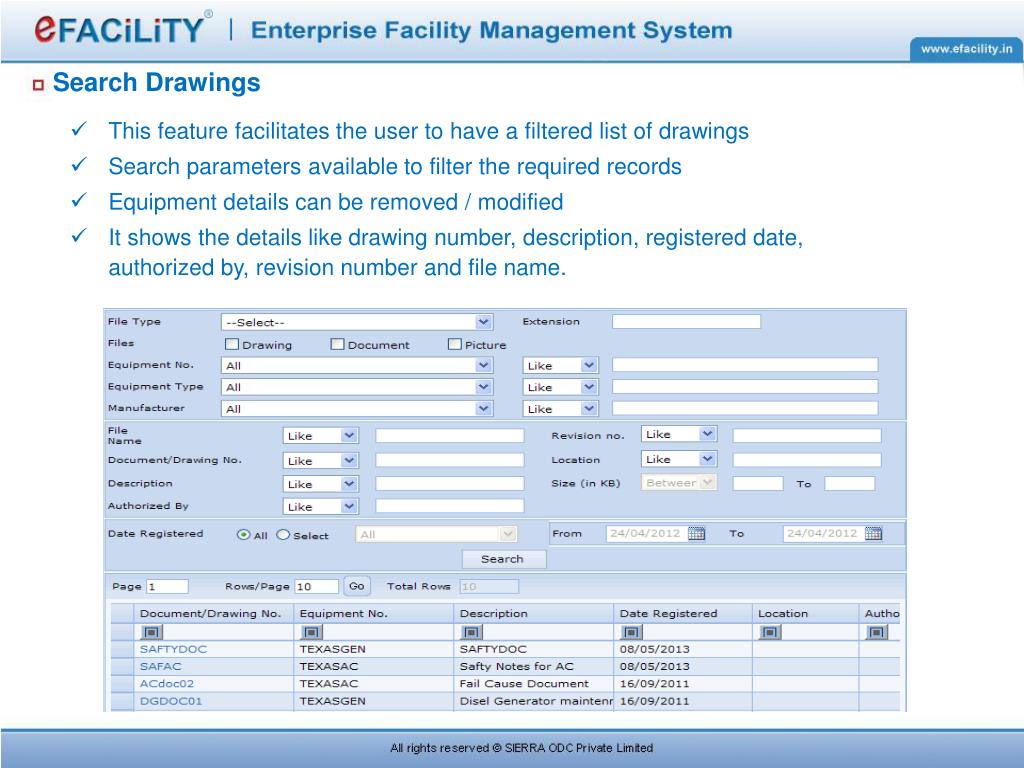
Task: Click the Total Rows field
Action: [x=489, y=586]
